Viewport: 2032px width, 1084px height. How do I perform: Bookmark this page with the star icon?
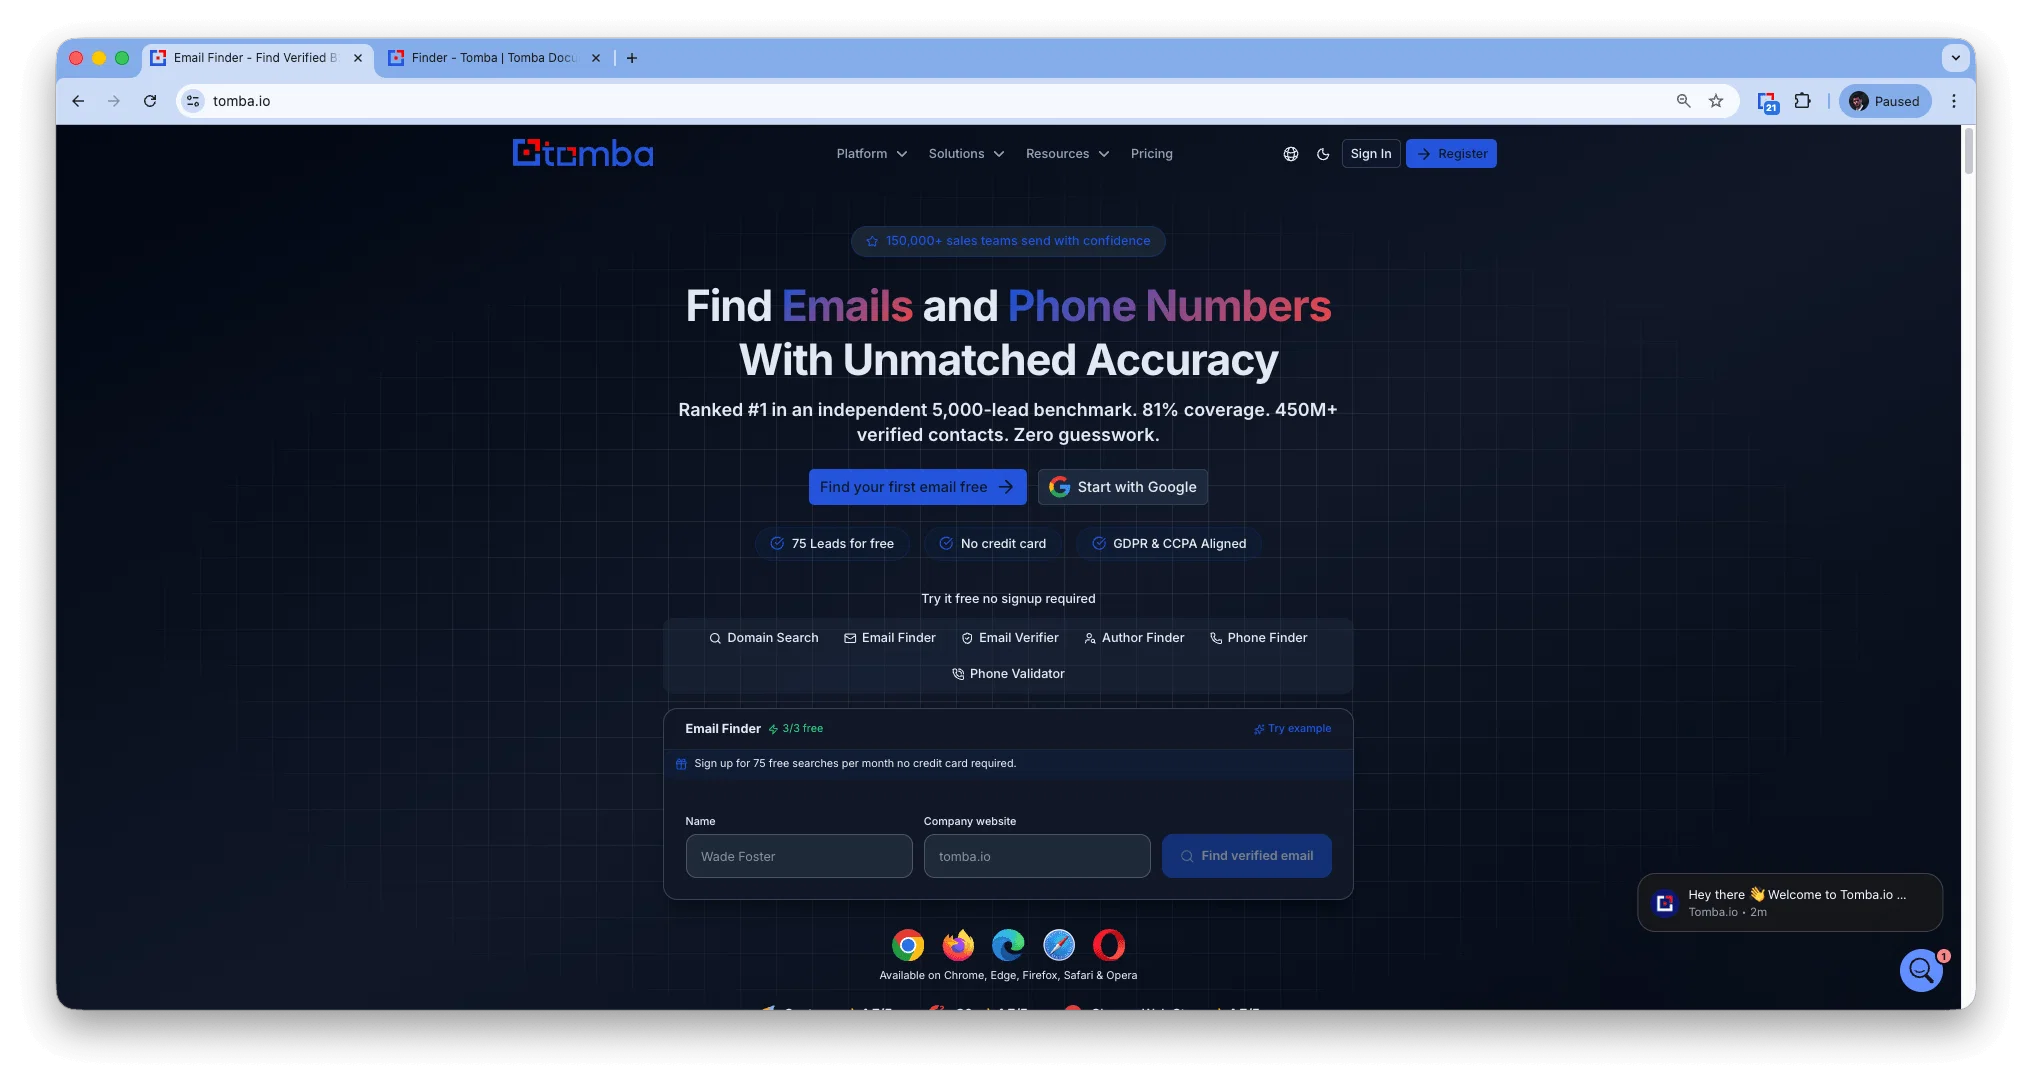(x=1716, y=101)
